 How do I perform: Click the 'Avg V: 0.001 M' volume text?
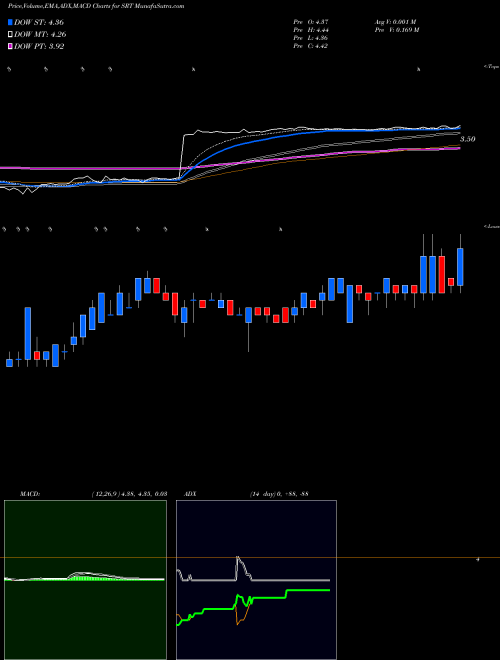pos(395,22)
